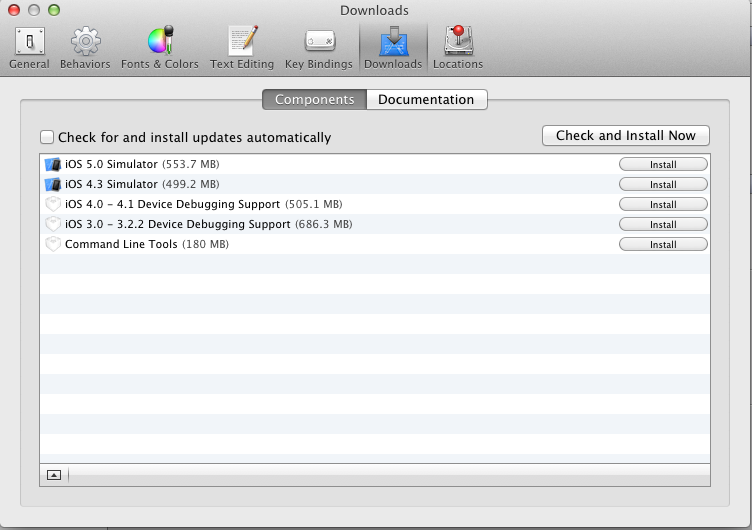
Task: Open the Locations preferences pane
Action: click(458, 48)
